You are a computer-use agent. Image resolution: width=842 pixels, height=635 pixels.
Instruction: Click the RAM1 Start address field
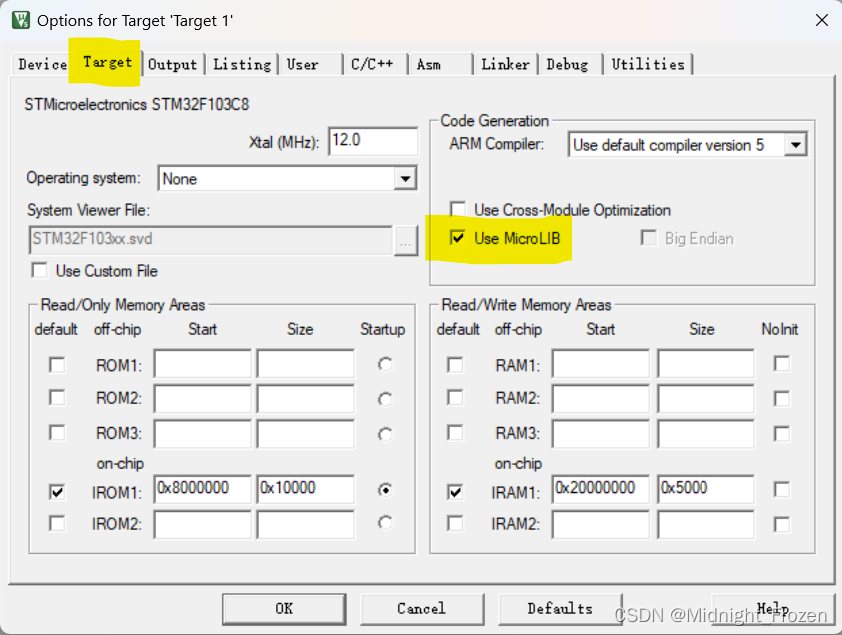(600, 364)
